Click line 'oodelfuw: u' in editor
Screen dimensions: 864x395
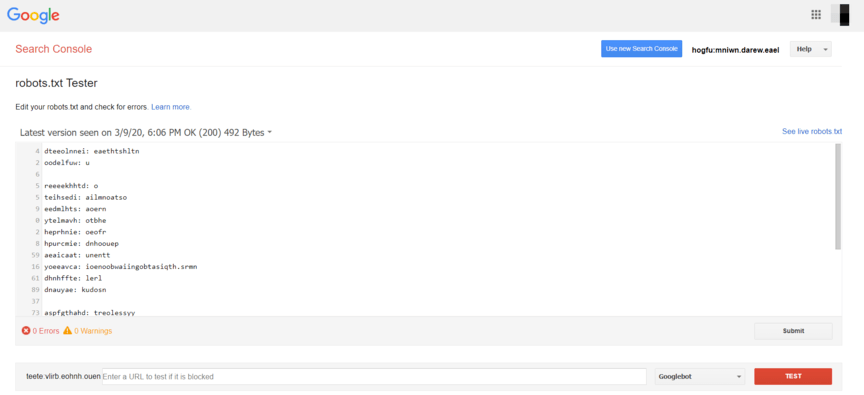click(x=67, y=163)
